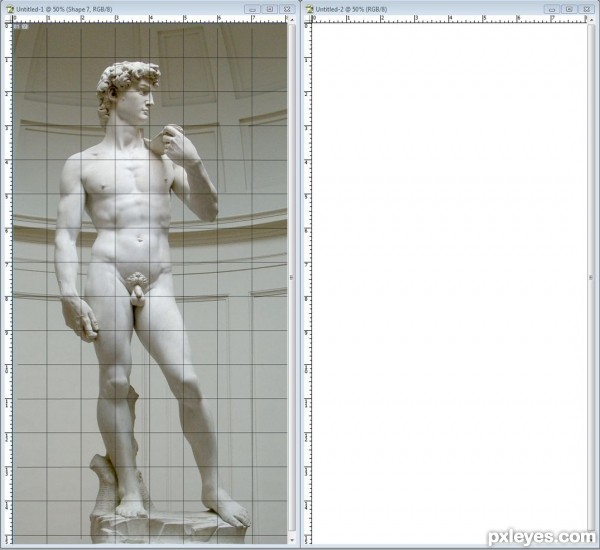Click the ruler origin corner of Untitled-1
This screenshot has height=550, width=600.
point(9,19)
